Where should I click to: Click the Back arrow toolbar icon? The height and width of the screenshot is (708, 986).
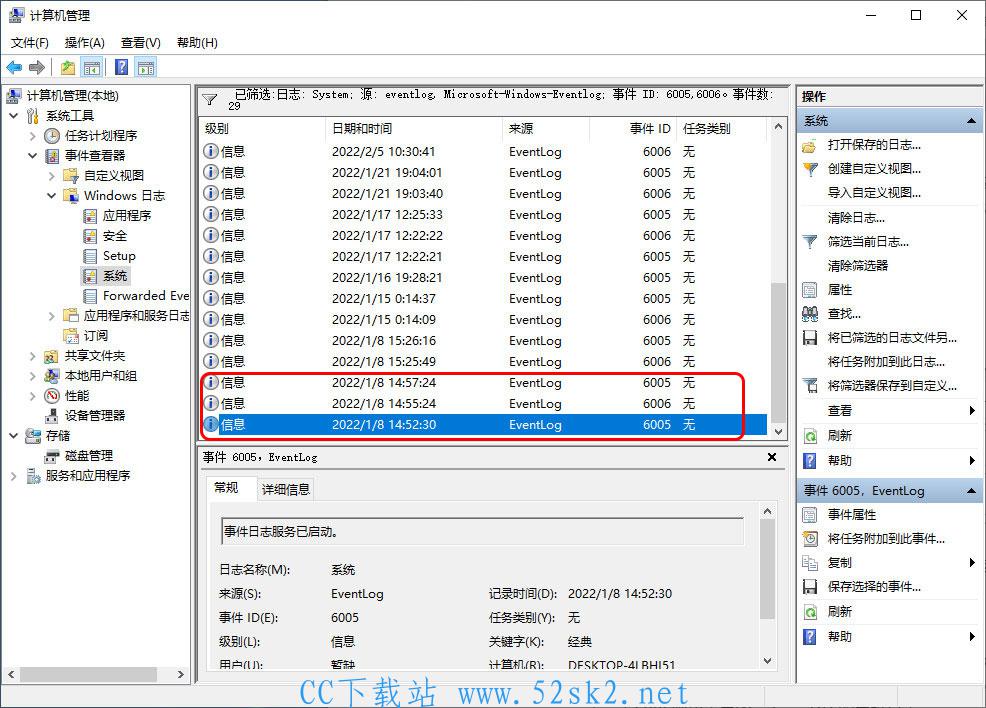(14, 67)
